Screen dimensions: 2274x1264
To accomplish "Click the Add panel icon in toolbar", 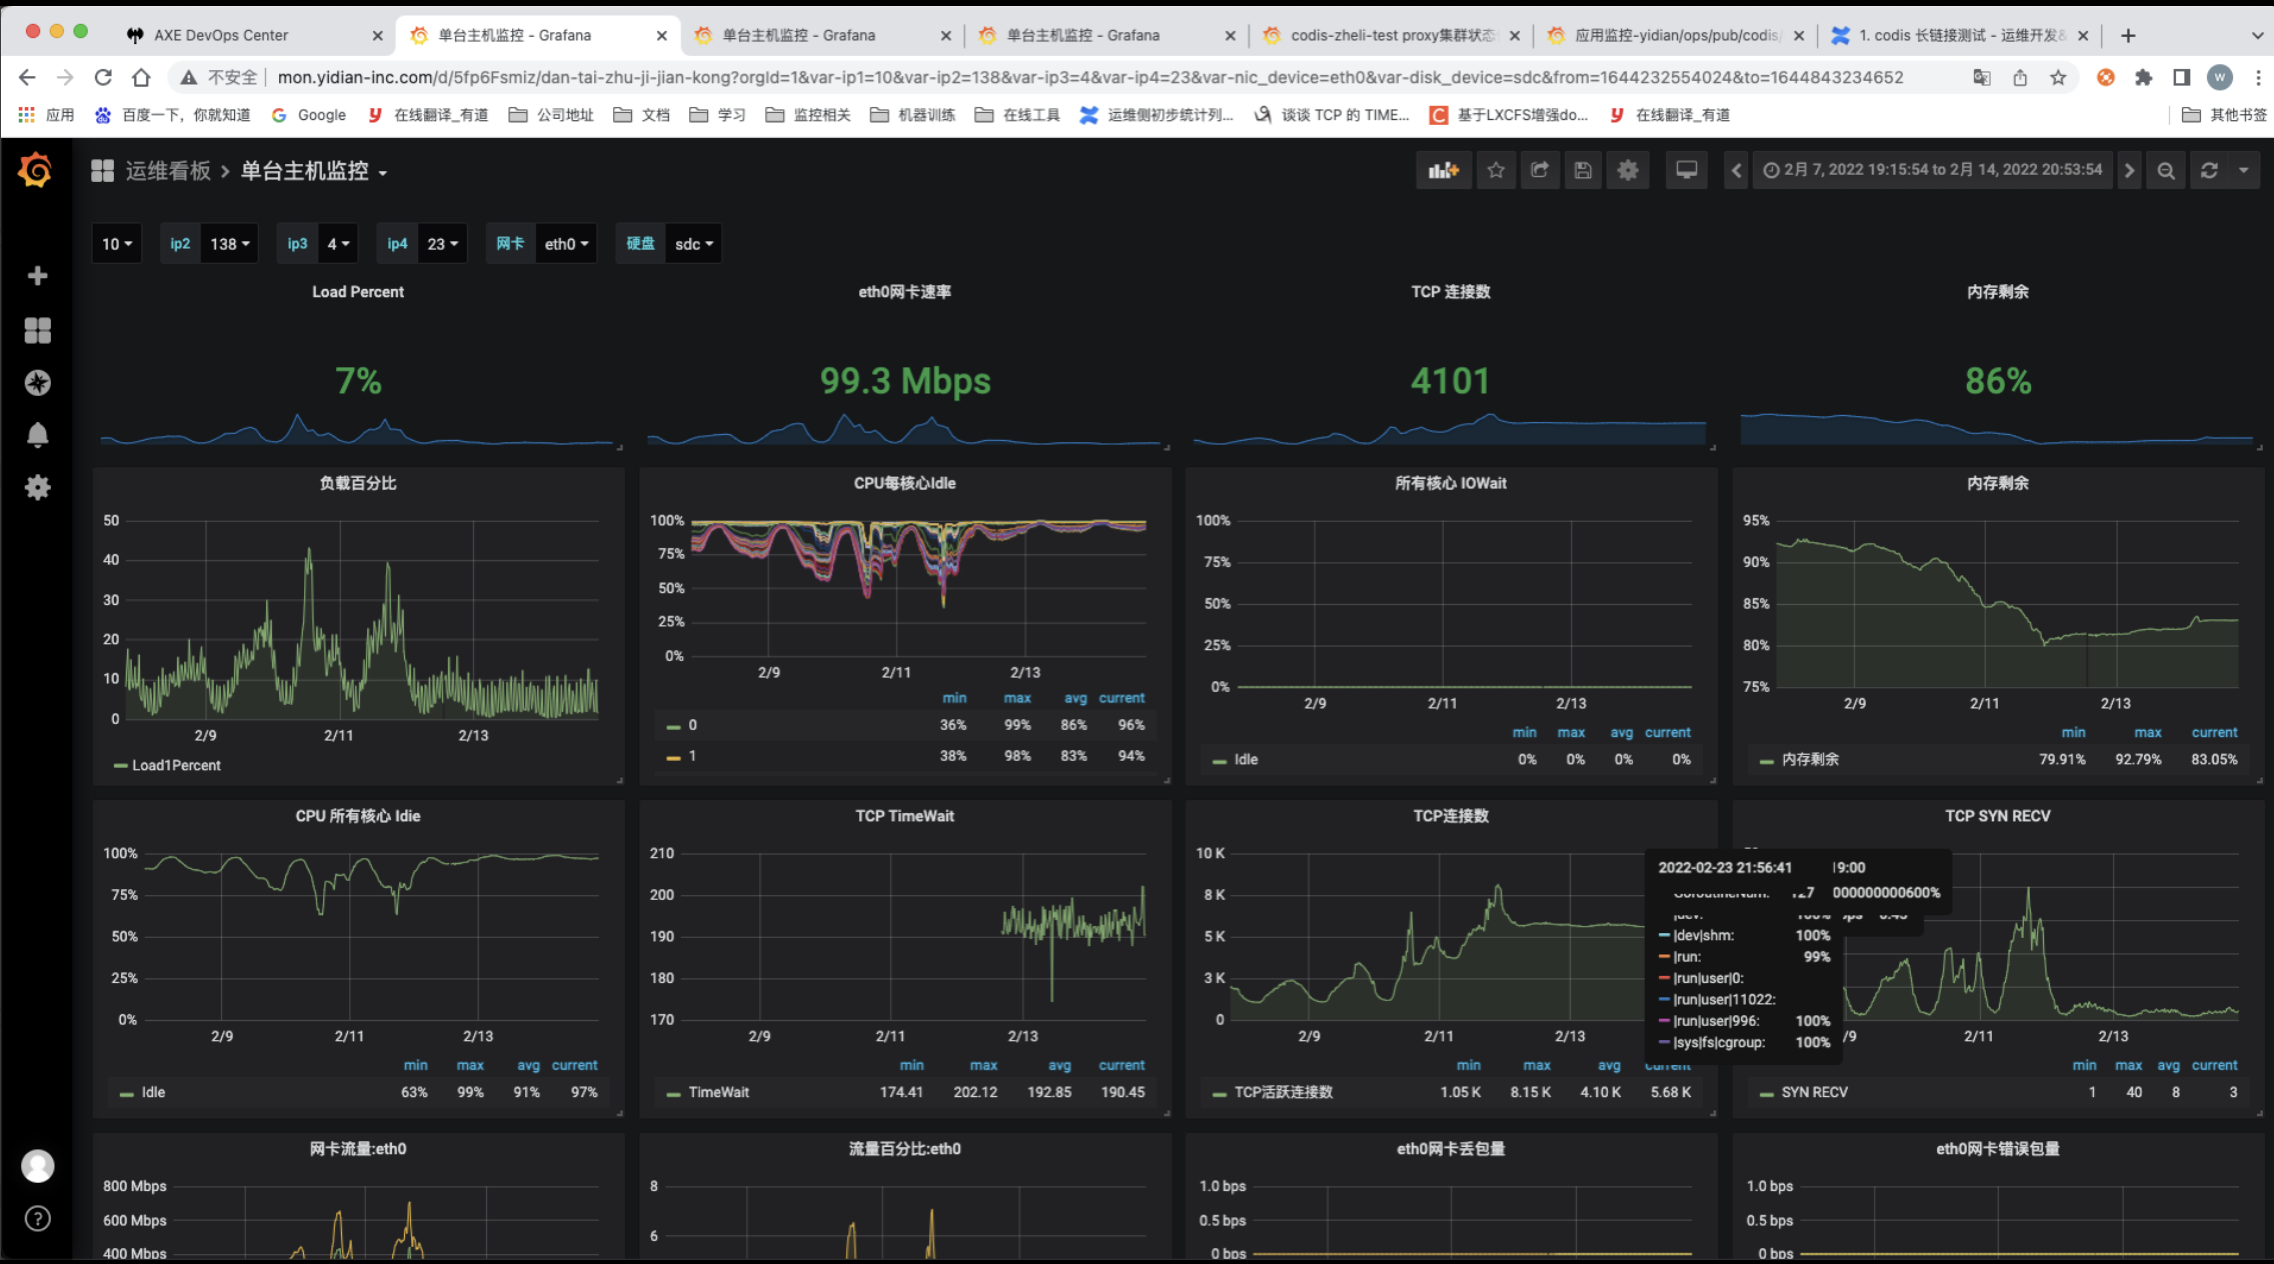I will [1443, 170].
